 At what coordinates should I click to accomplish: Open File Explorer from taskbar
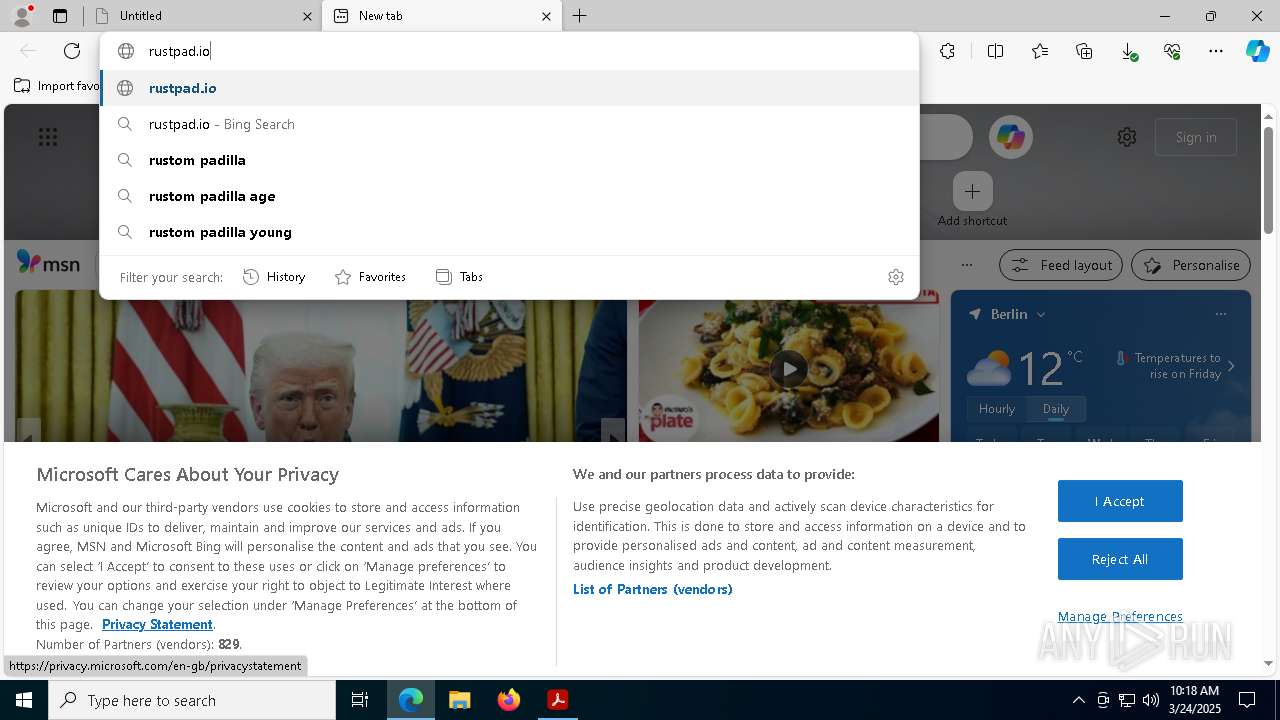pos(459,700)
